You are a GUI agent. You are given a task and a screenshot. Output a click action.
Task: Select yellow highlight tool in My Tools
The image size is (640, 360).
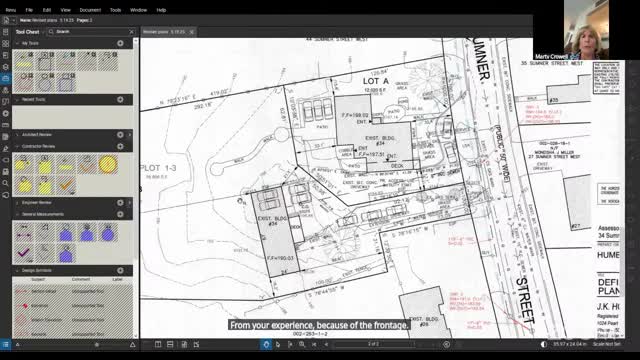24,61
